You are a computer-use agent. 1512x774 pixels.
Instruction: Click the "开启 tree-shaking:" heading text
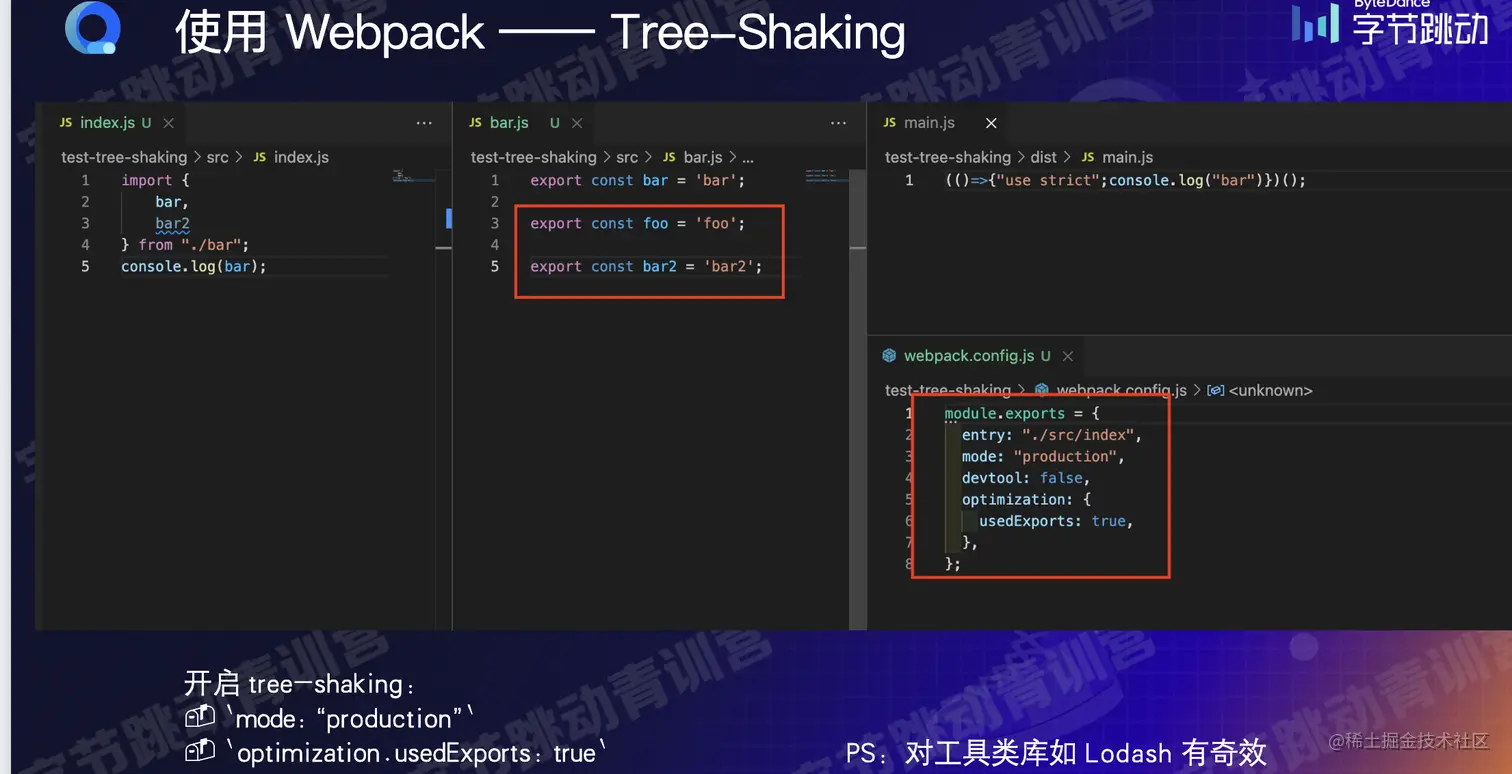300,684
